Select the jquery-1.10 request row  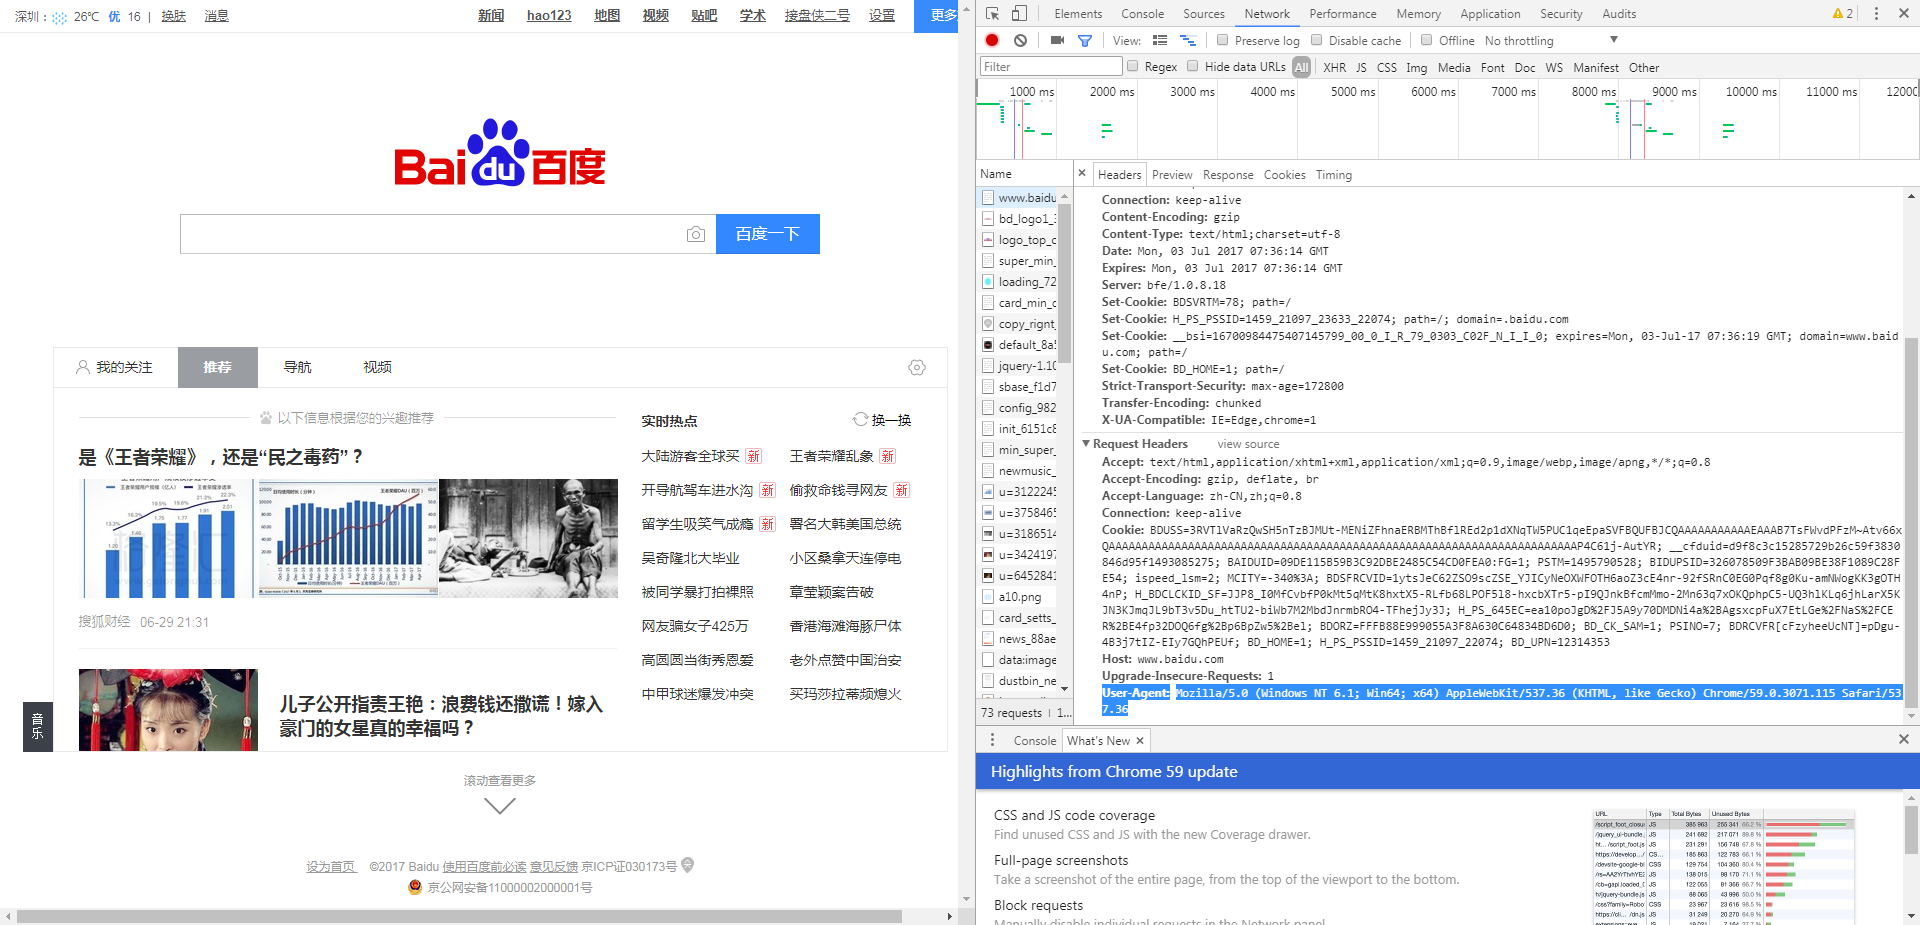pos(1019,366)
